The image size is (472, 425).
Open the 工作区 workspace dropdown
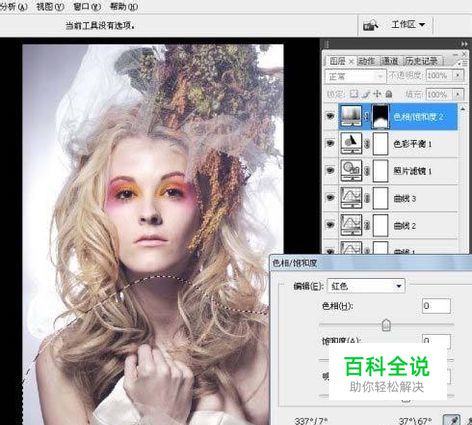[408, 25]
